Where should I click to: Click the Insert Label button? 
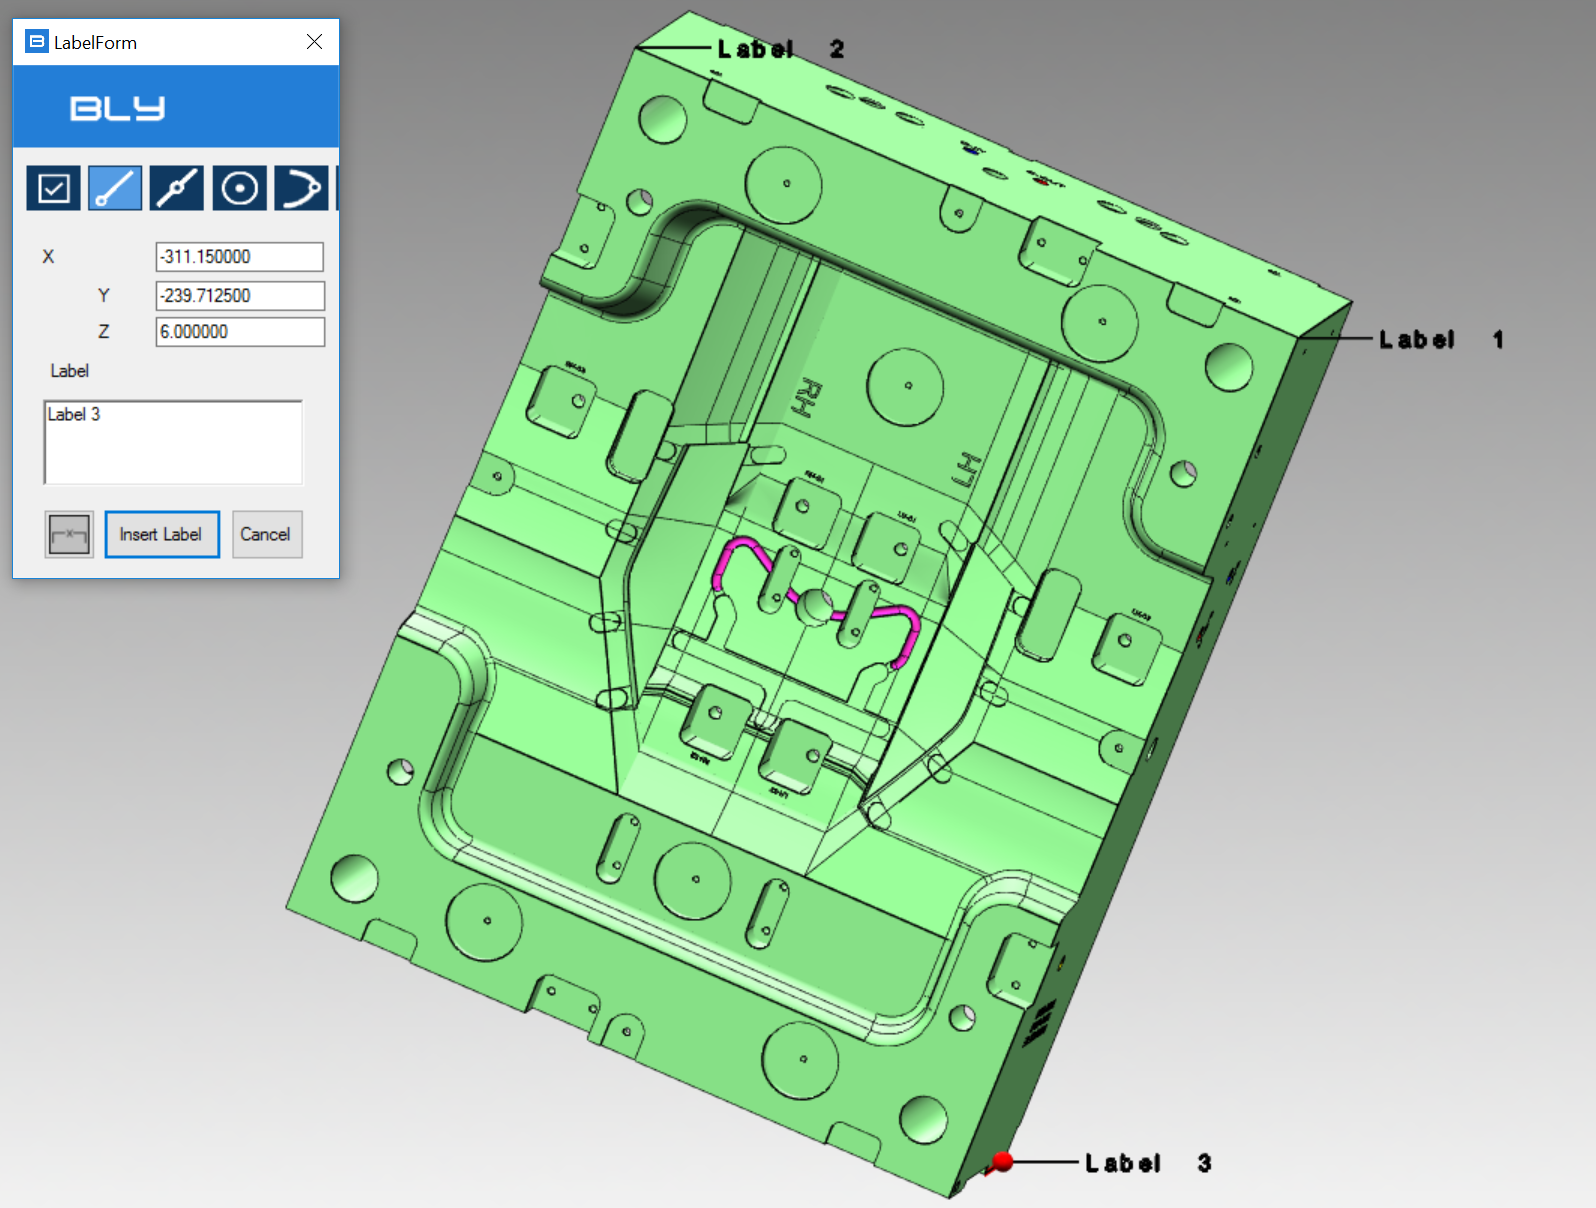pyautogui.click(x=162, y=534)
